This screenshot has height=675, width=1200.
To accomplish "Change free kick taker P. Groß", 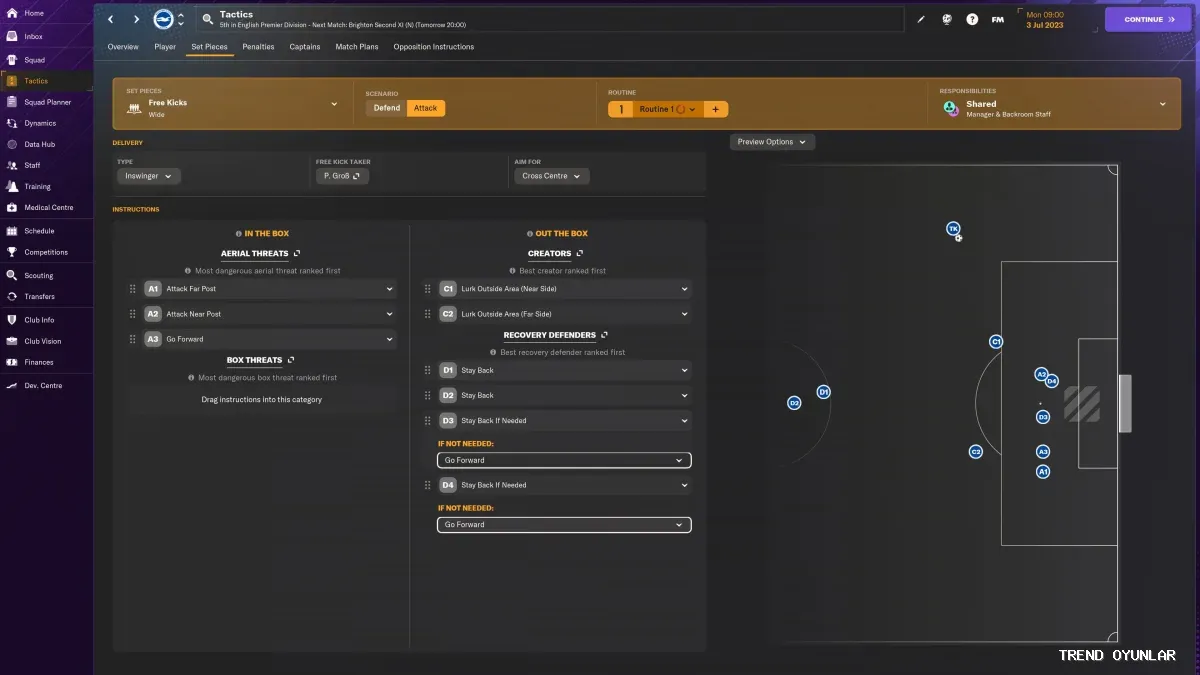I will click(x=342, y=176).
